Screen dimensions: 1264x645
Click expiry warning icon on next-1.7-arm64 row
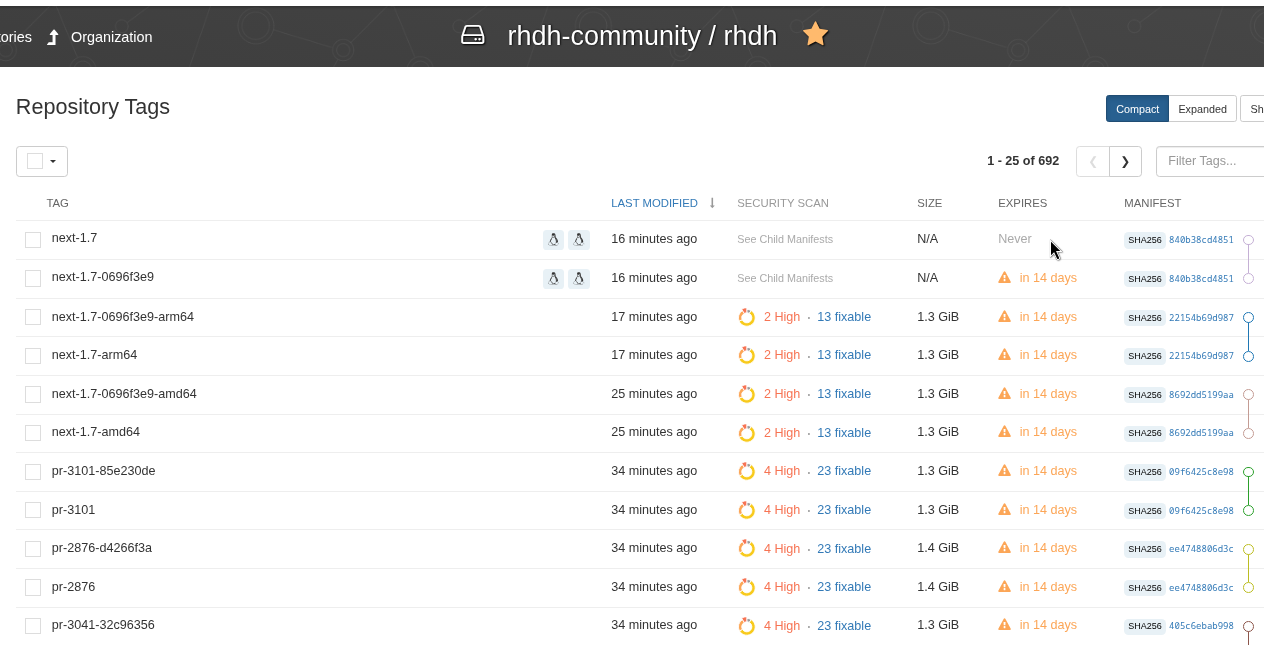click(1005, 355)
